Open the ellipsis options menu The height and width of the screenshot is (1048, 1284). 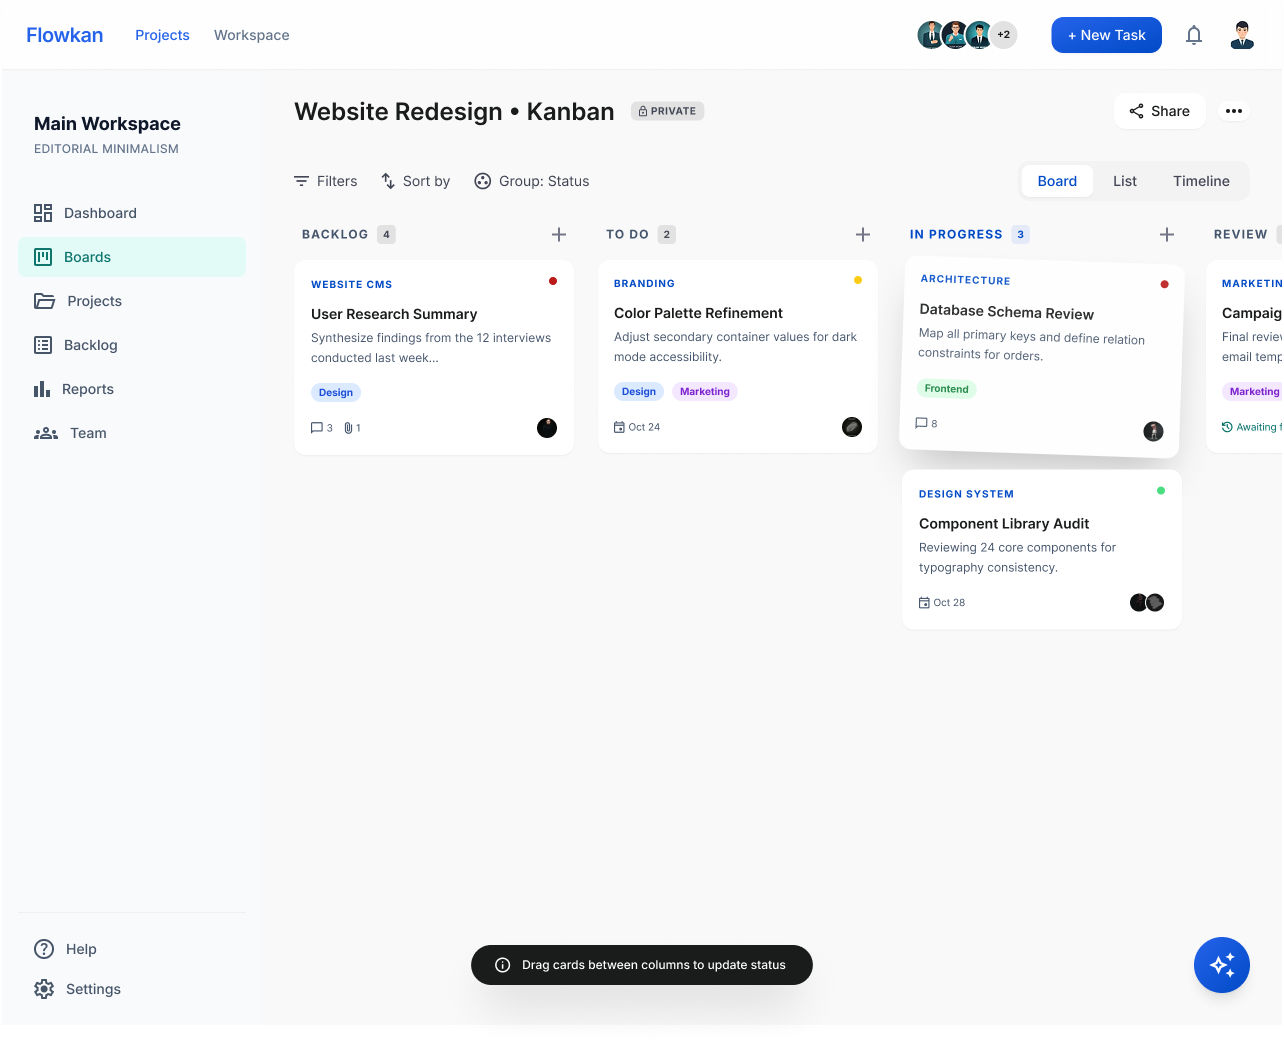coord(1235,111)
